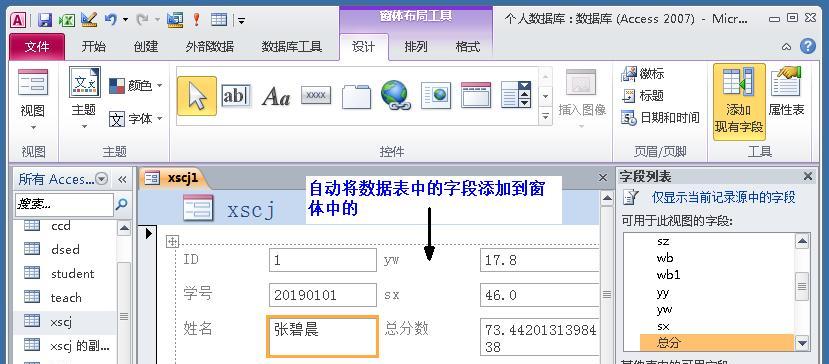The height and width of the screenshot is (364, 829).
Task: Collapse the navigation pane with « button
Action: [x=122, y=179]
